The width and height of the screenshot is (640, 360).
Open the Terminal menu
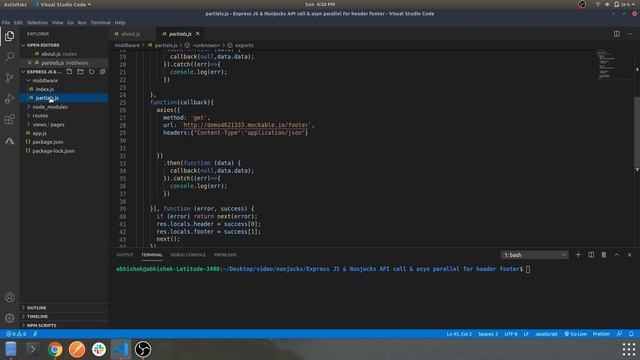click(x=100, y=22)
